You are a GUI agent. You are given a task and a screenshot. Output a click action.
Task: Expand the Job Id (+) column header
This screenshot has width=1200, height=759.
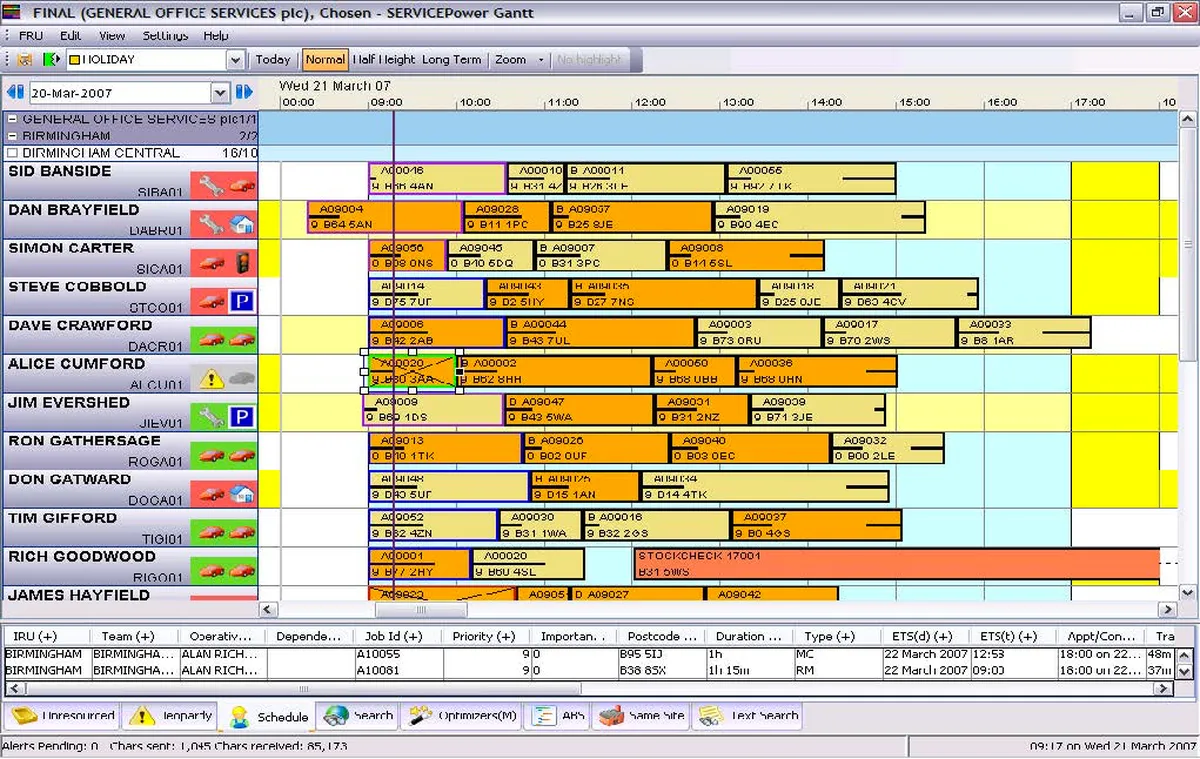pyautogui.click(x=398, y=636)
